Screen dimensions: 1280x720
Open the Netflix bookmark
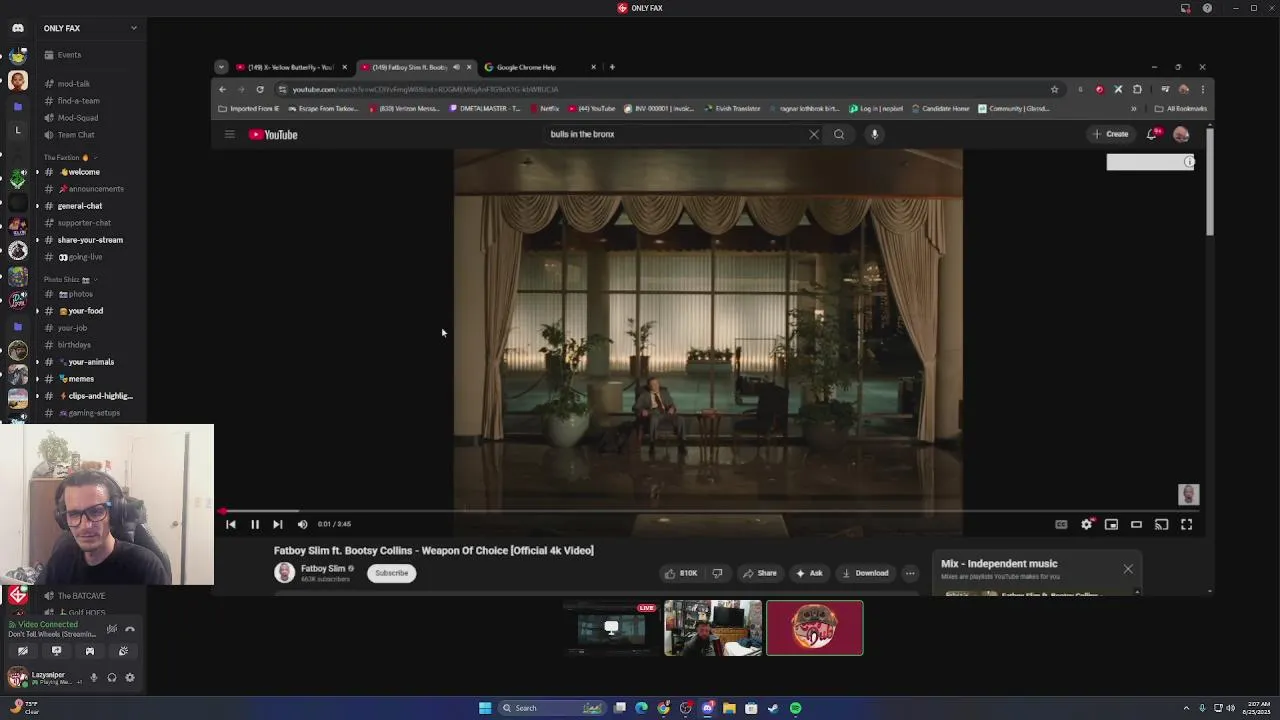[544, 108]
